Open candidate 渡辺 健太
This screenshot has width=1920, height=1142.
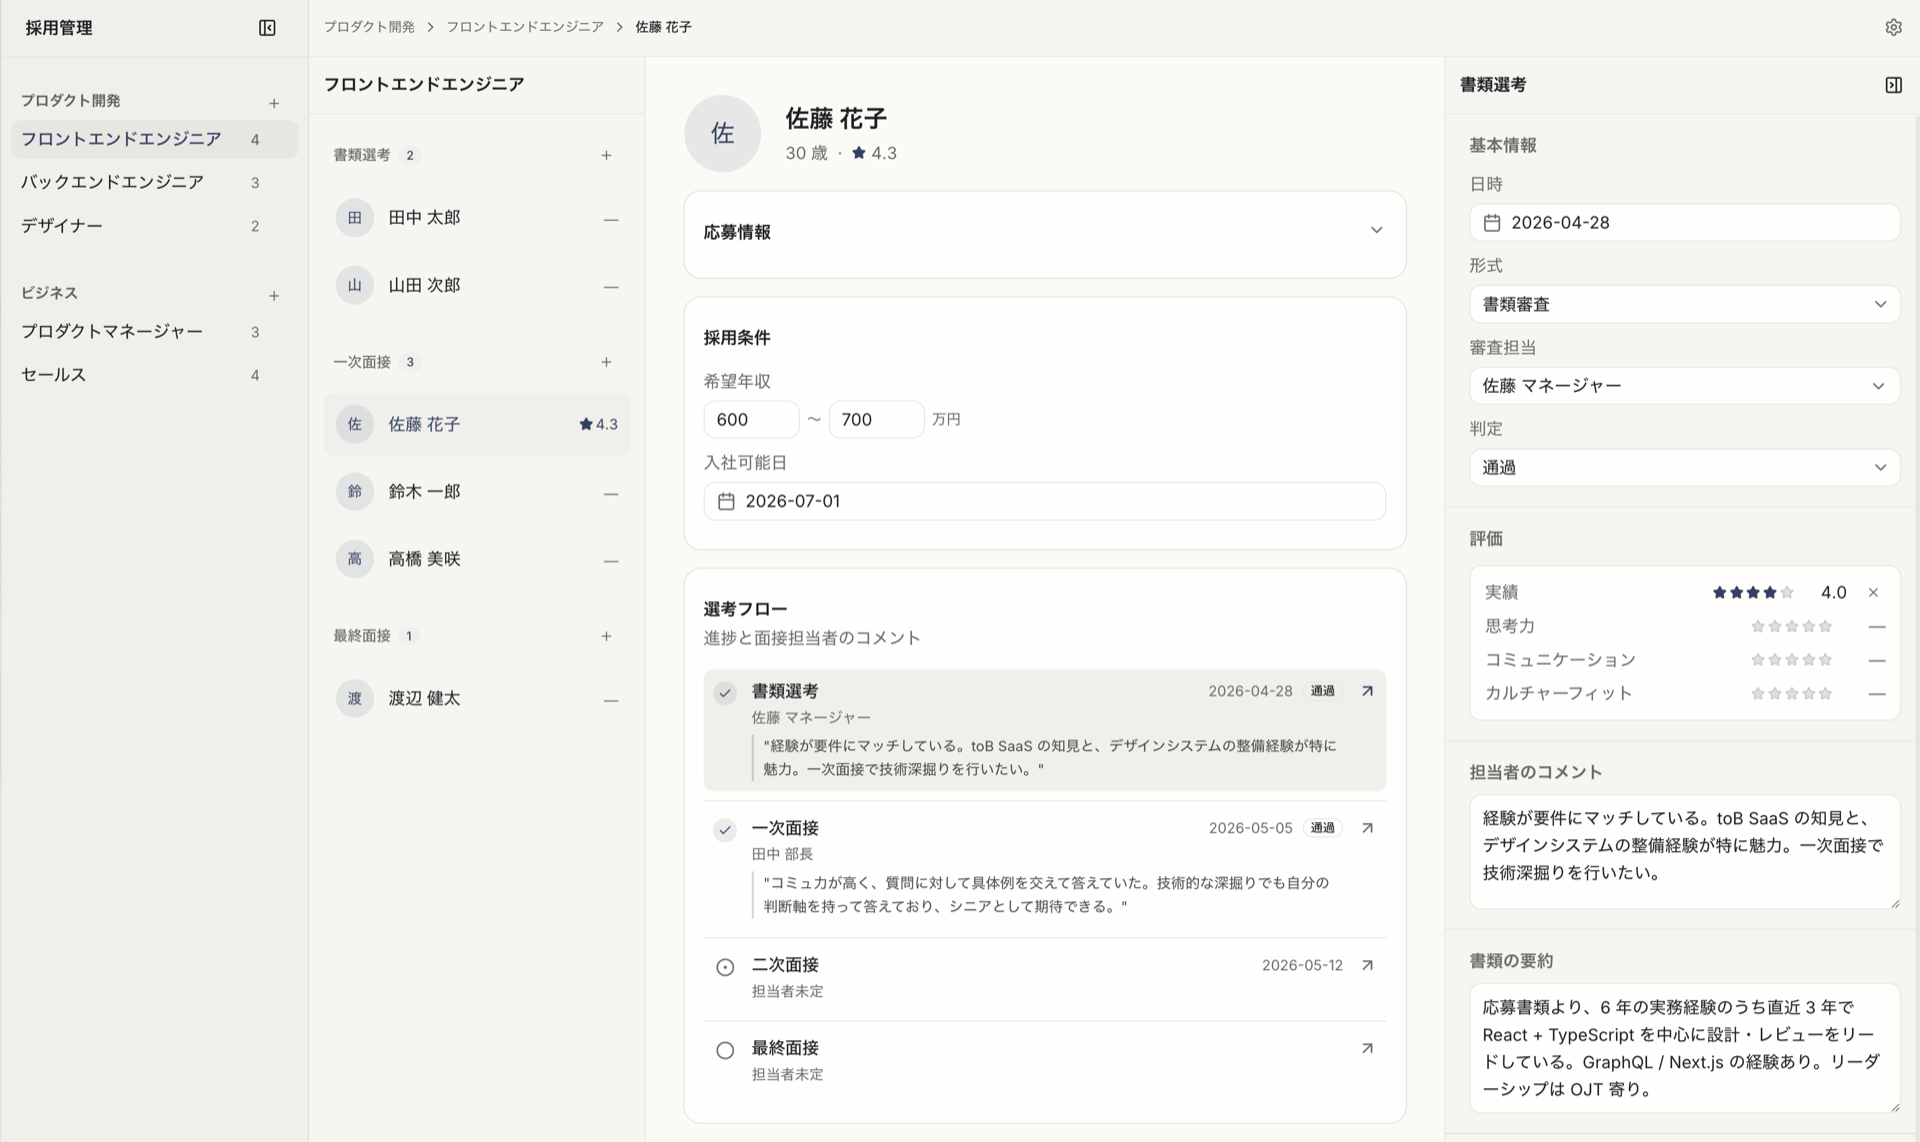click(x=477, y=698)
